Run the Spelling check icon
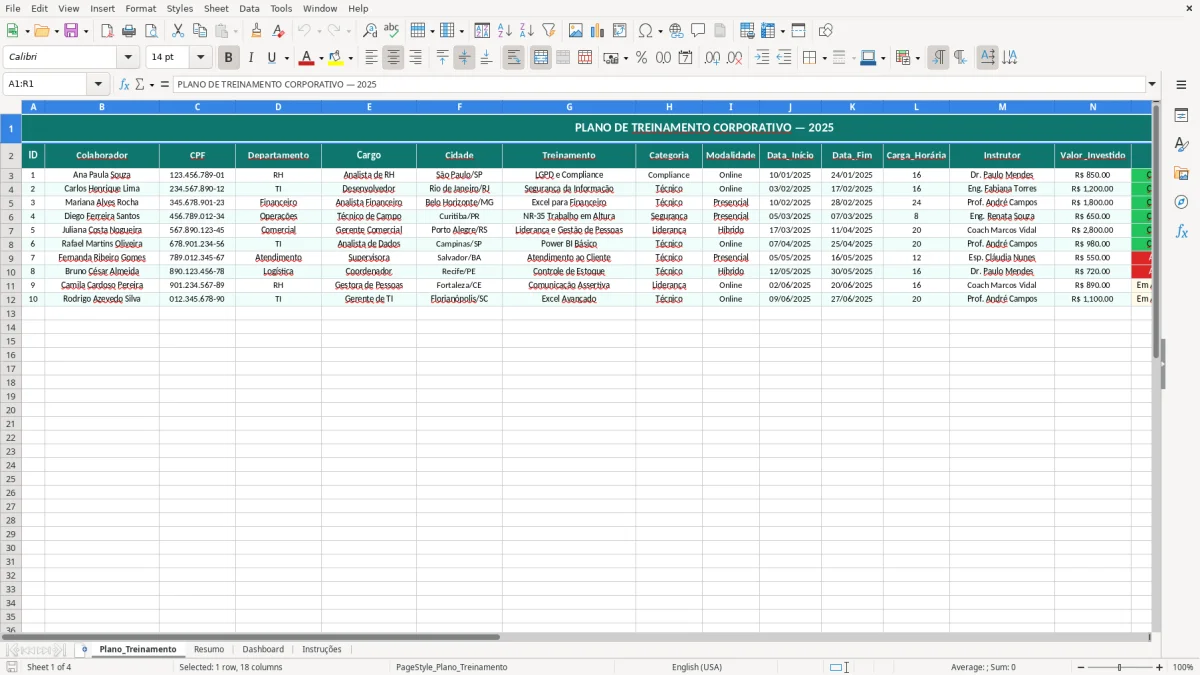 click(x=392, y=31)
